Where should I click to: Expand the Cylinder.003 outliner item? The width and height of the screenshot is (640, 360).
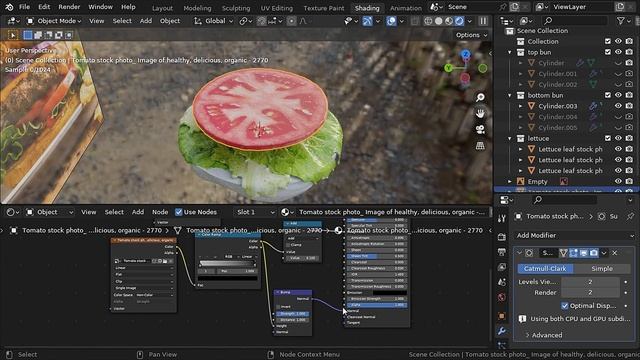pyautogui.click(x=520, y=106)
